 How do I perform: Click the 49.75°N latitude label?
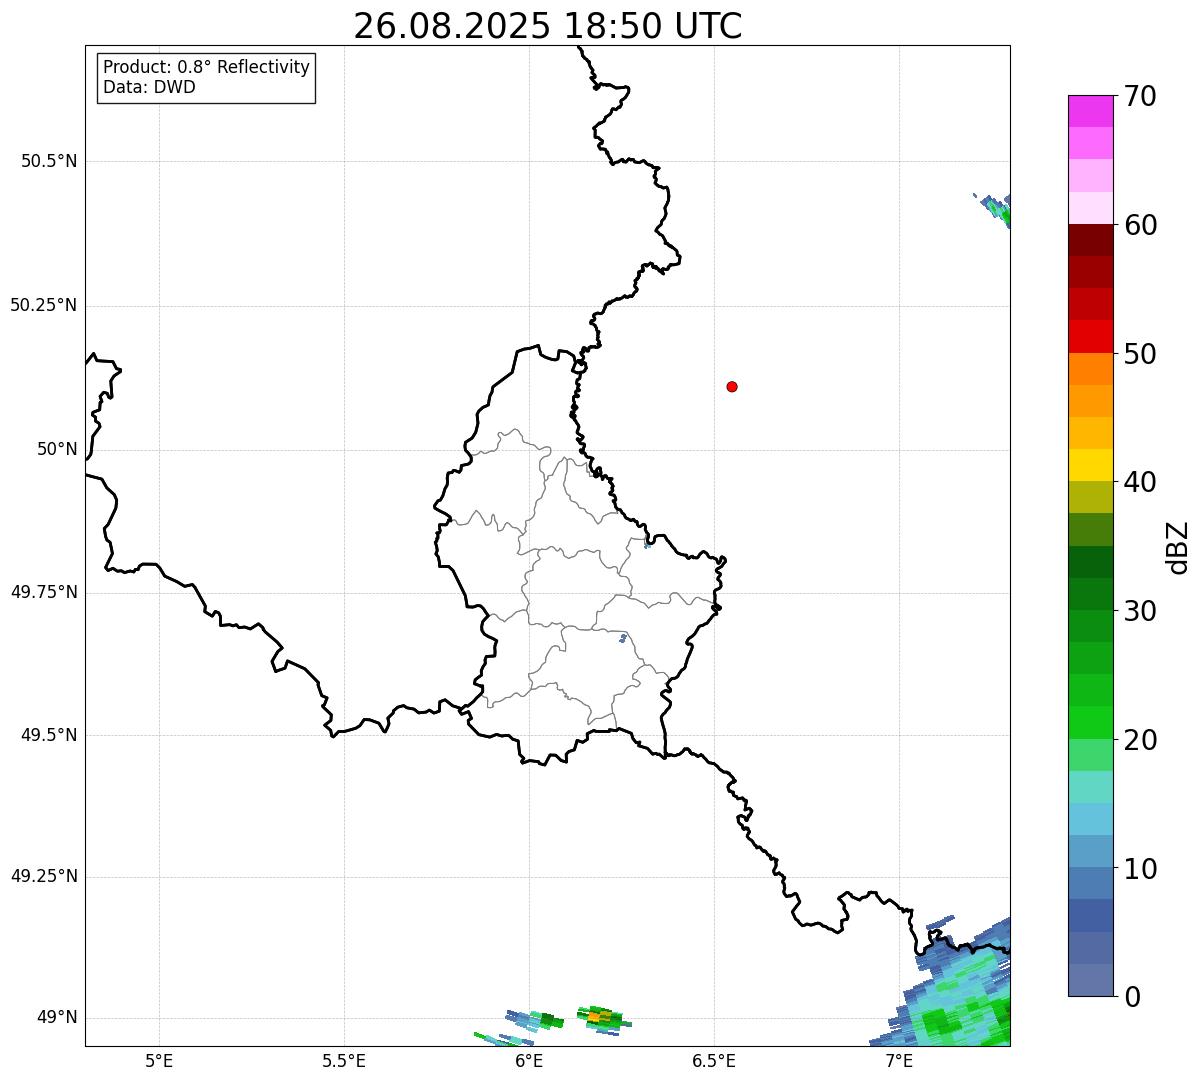[44, 592]
